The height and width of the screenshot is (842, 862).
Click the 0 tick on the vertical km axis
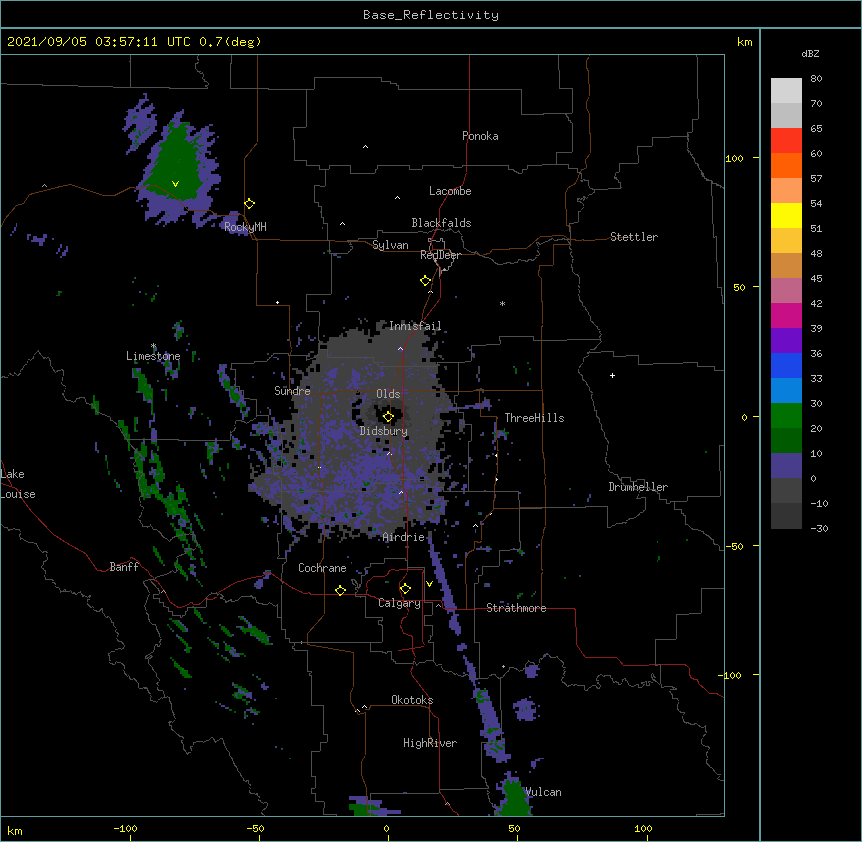coord(744,417)
